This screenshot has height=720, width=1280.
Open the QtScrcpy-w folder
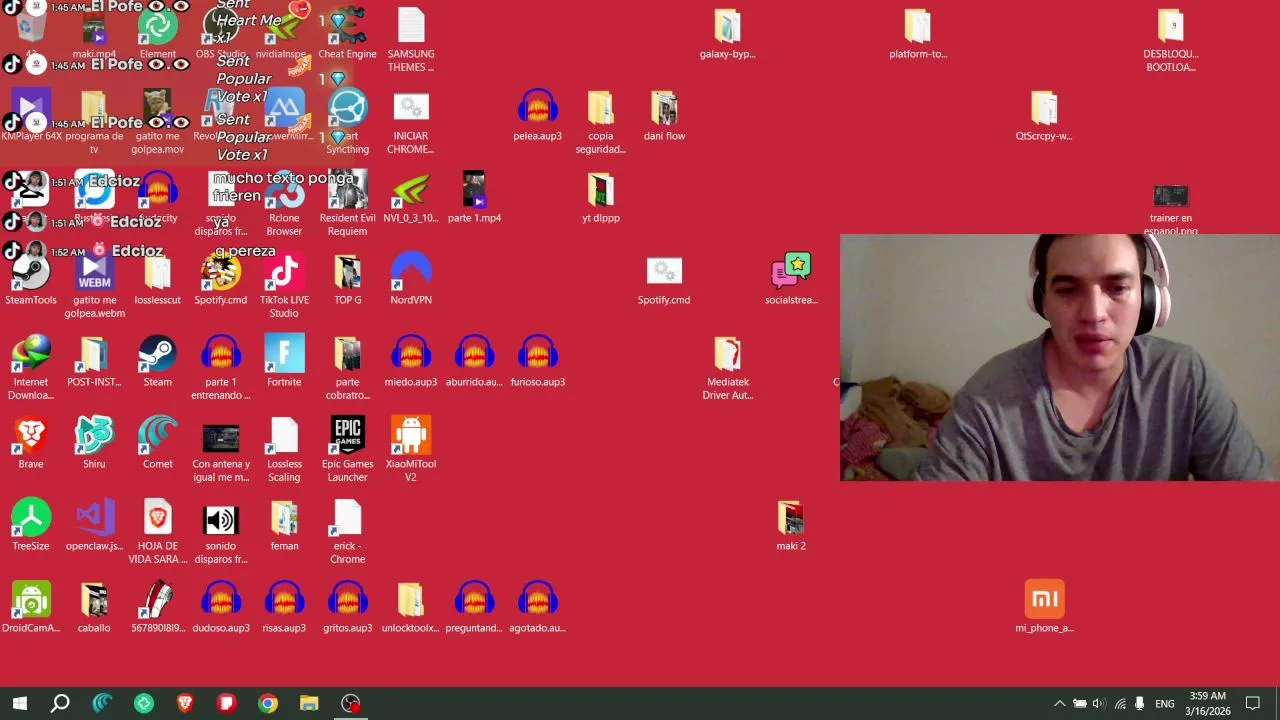pos(1044,115)
